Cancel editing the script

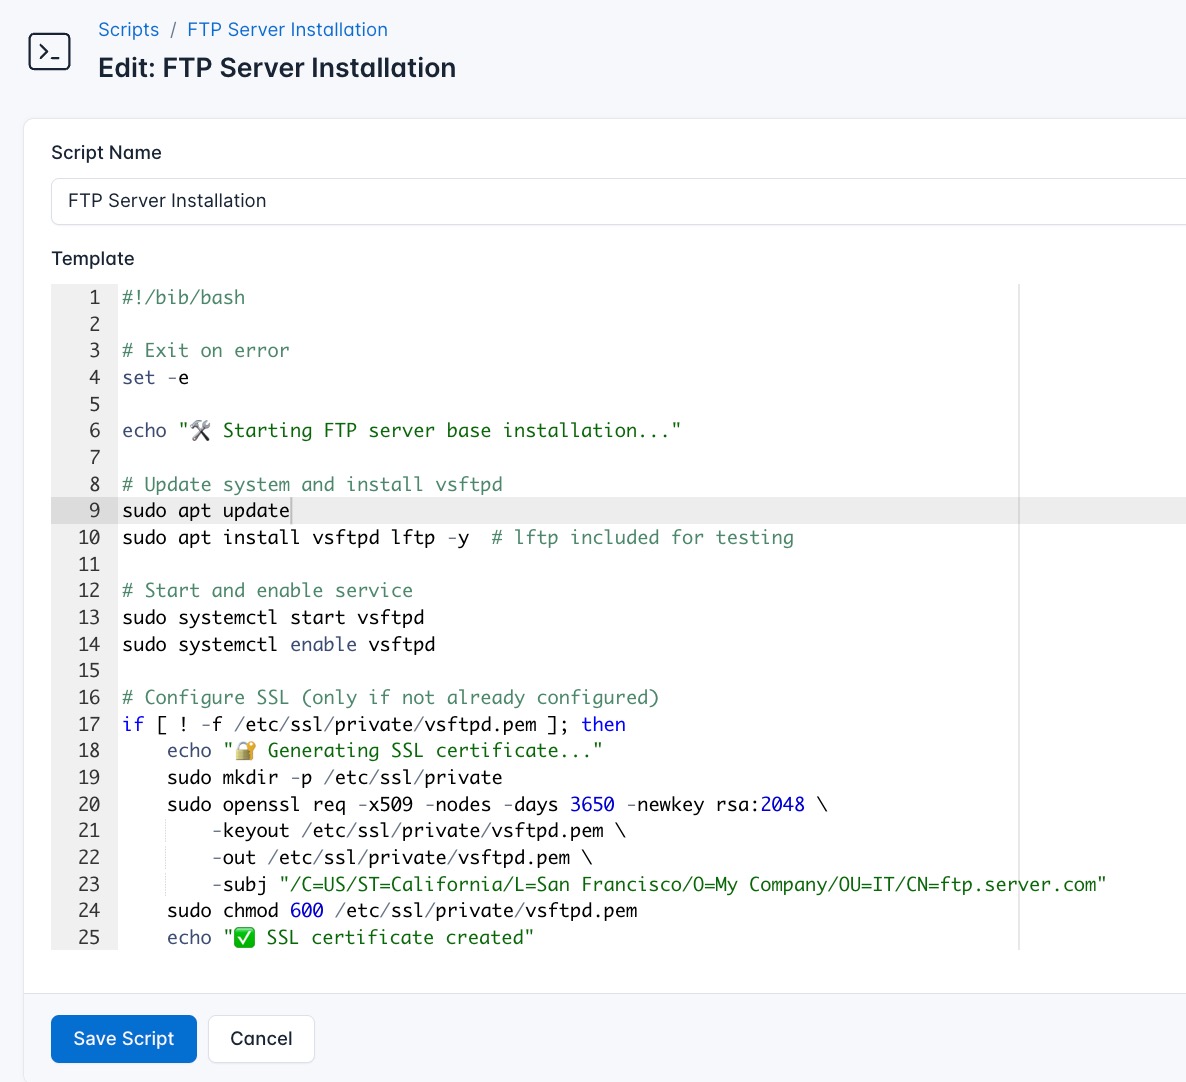tap(261, 1038)
